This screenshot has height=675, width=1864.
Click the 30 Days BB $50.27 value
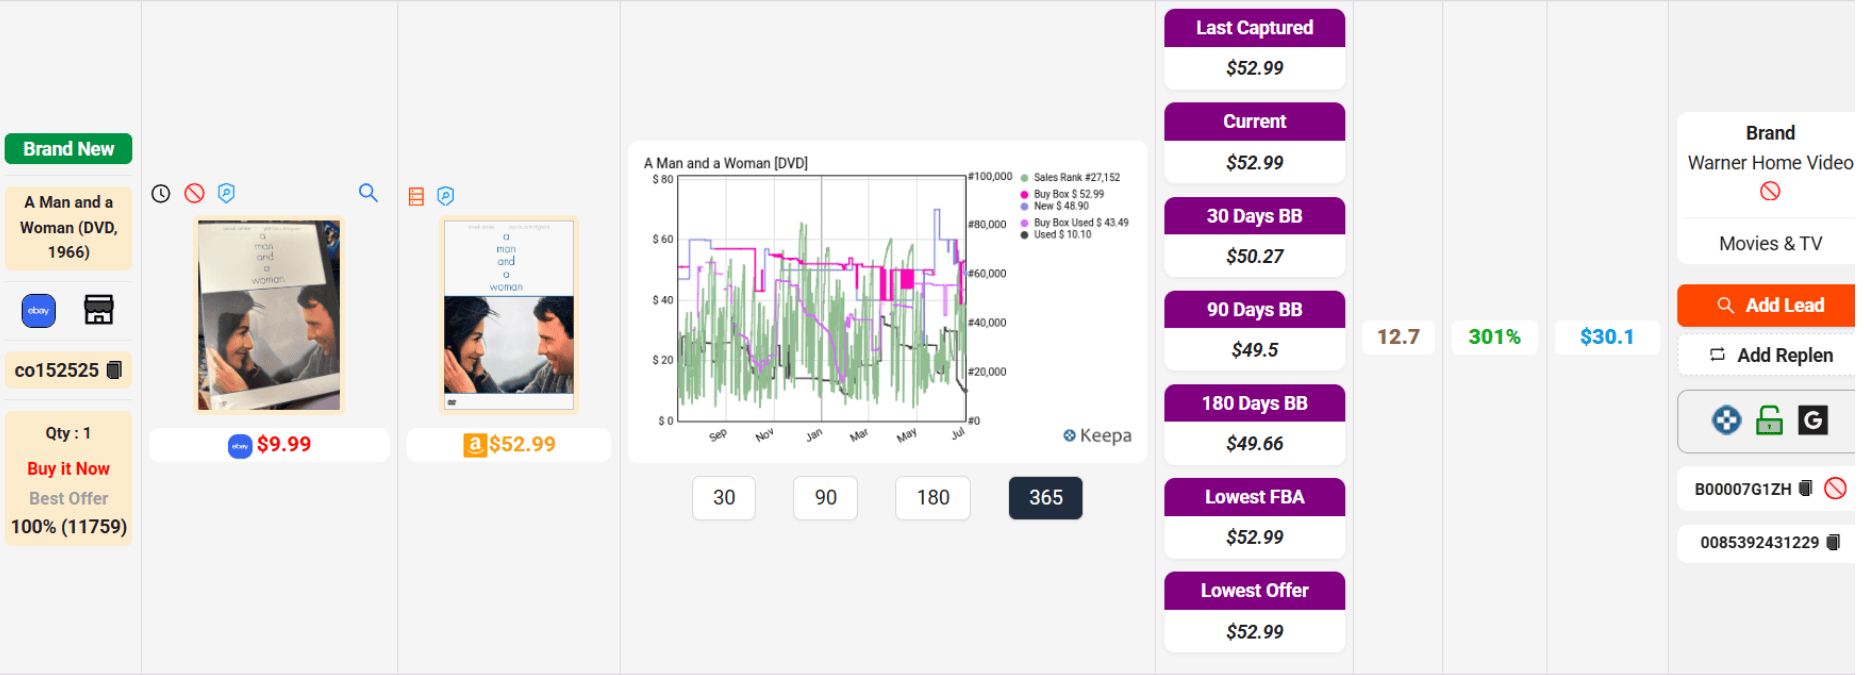point(1255,256)
